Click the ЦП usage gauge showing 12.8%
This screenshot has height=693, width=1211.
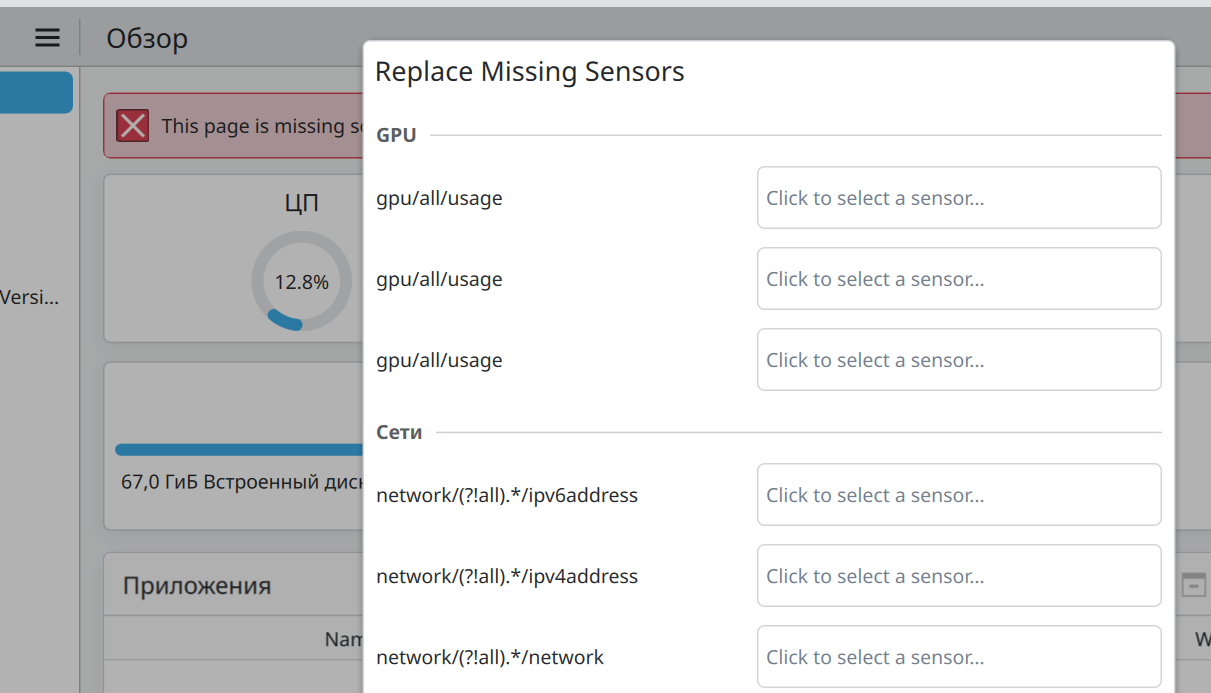coord(301,281)
